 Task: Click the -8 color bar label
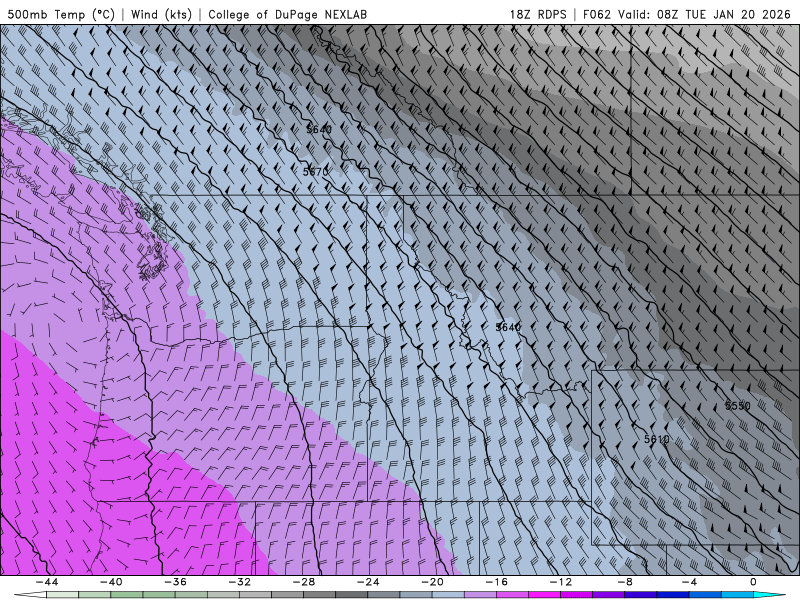(625, 582)
